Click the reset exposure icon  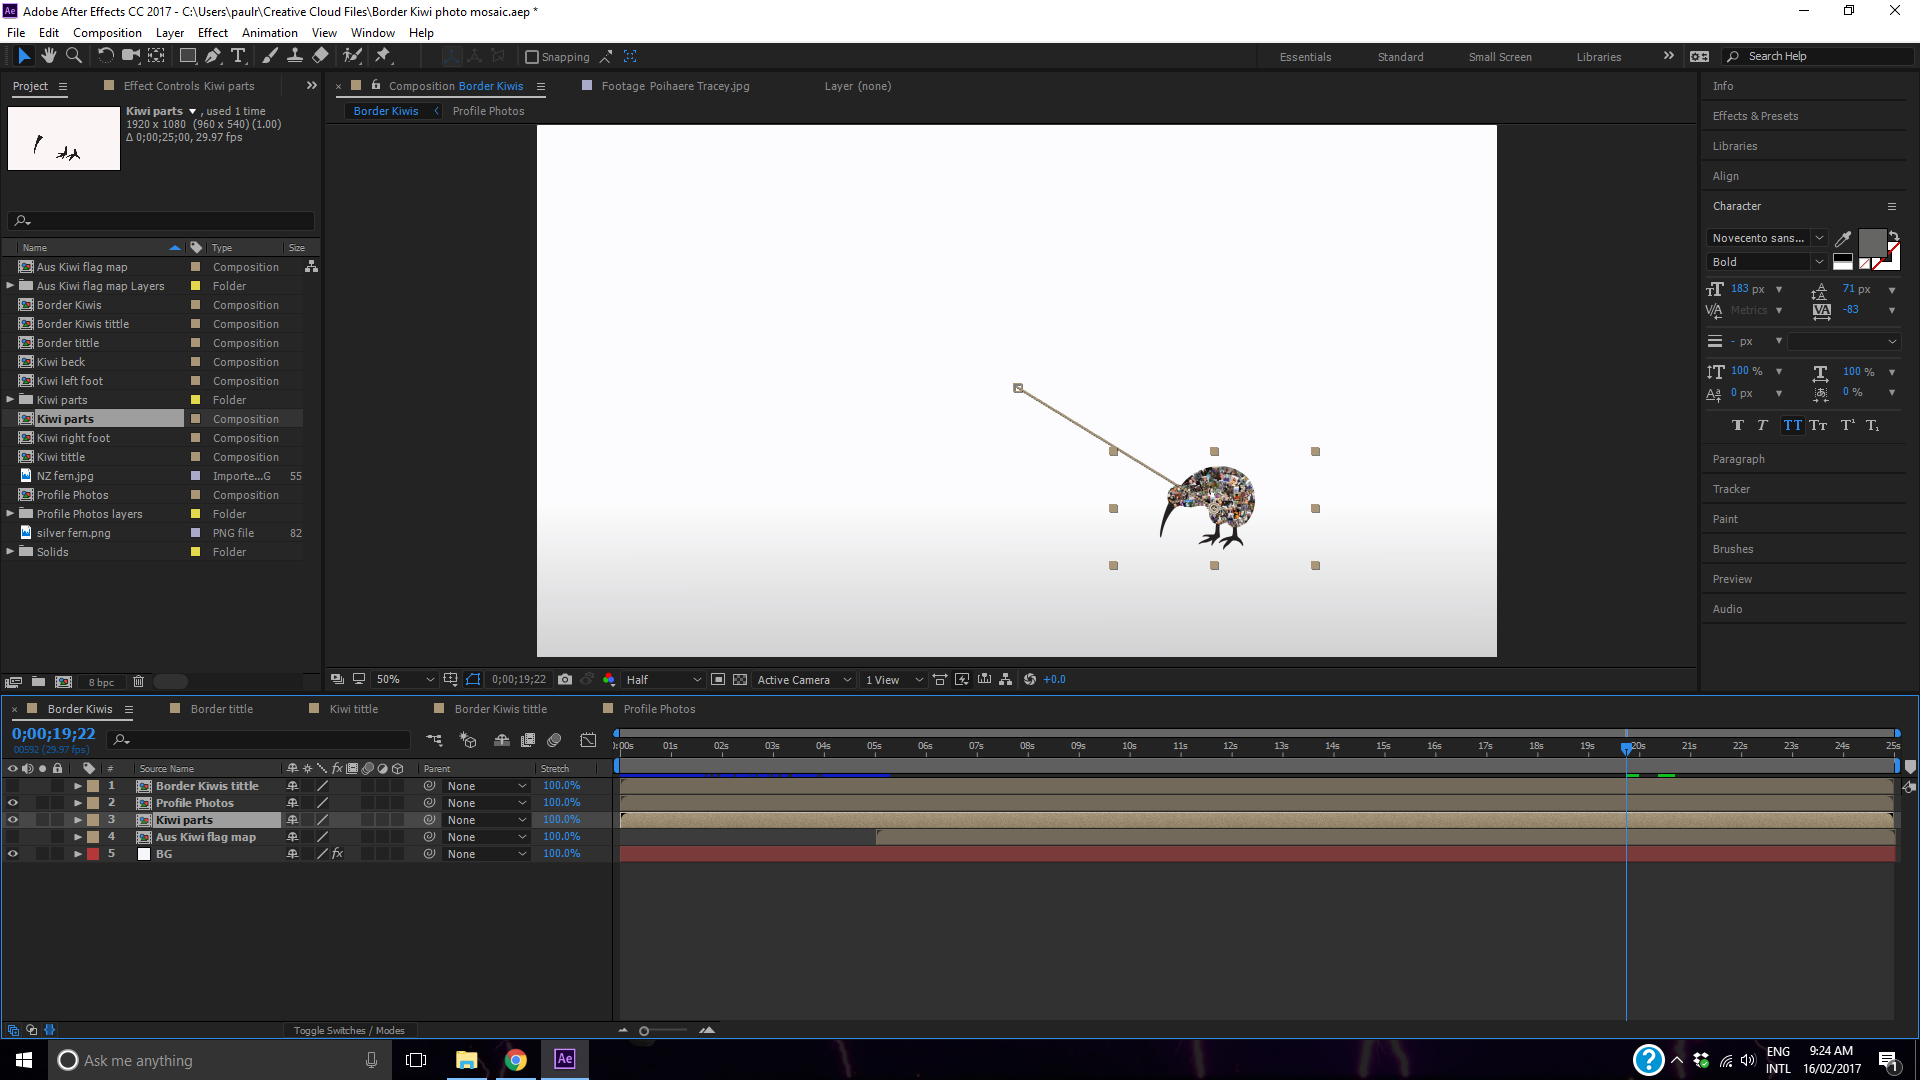tap(1030, 680)
